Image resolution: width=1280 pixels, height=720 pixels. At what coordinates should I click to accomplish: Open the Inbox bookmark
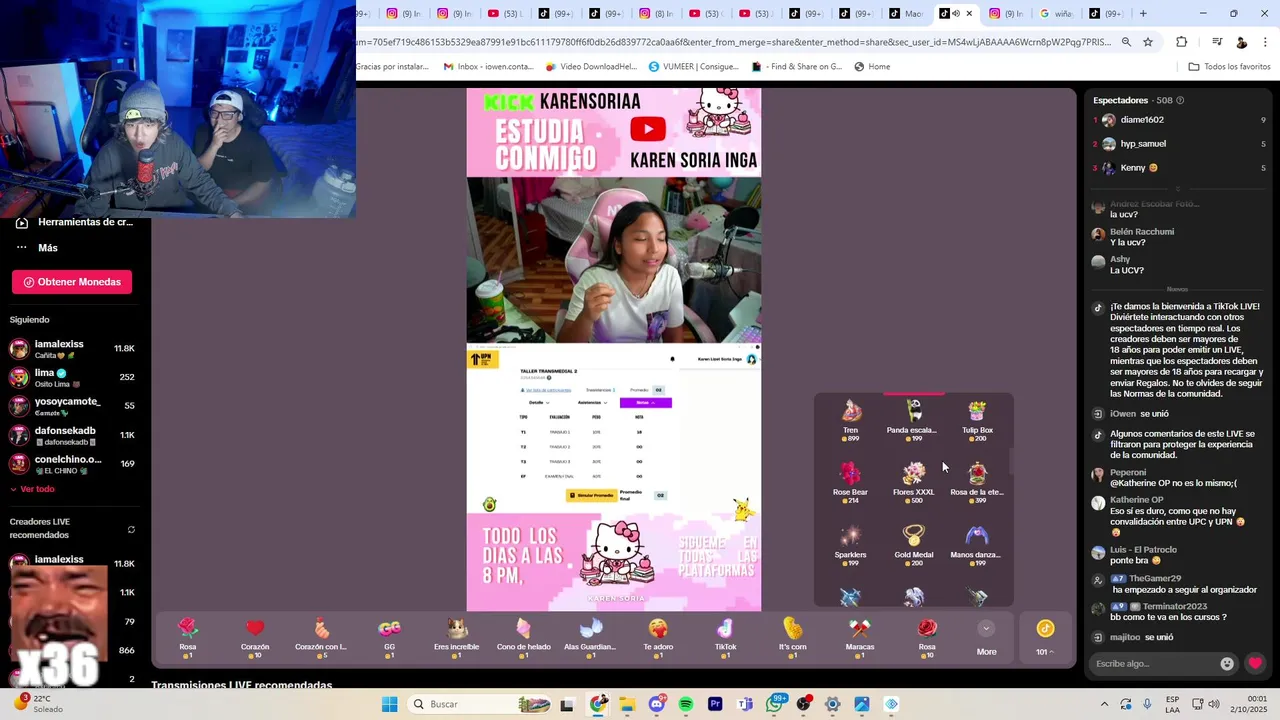(x=488, y=67)
